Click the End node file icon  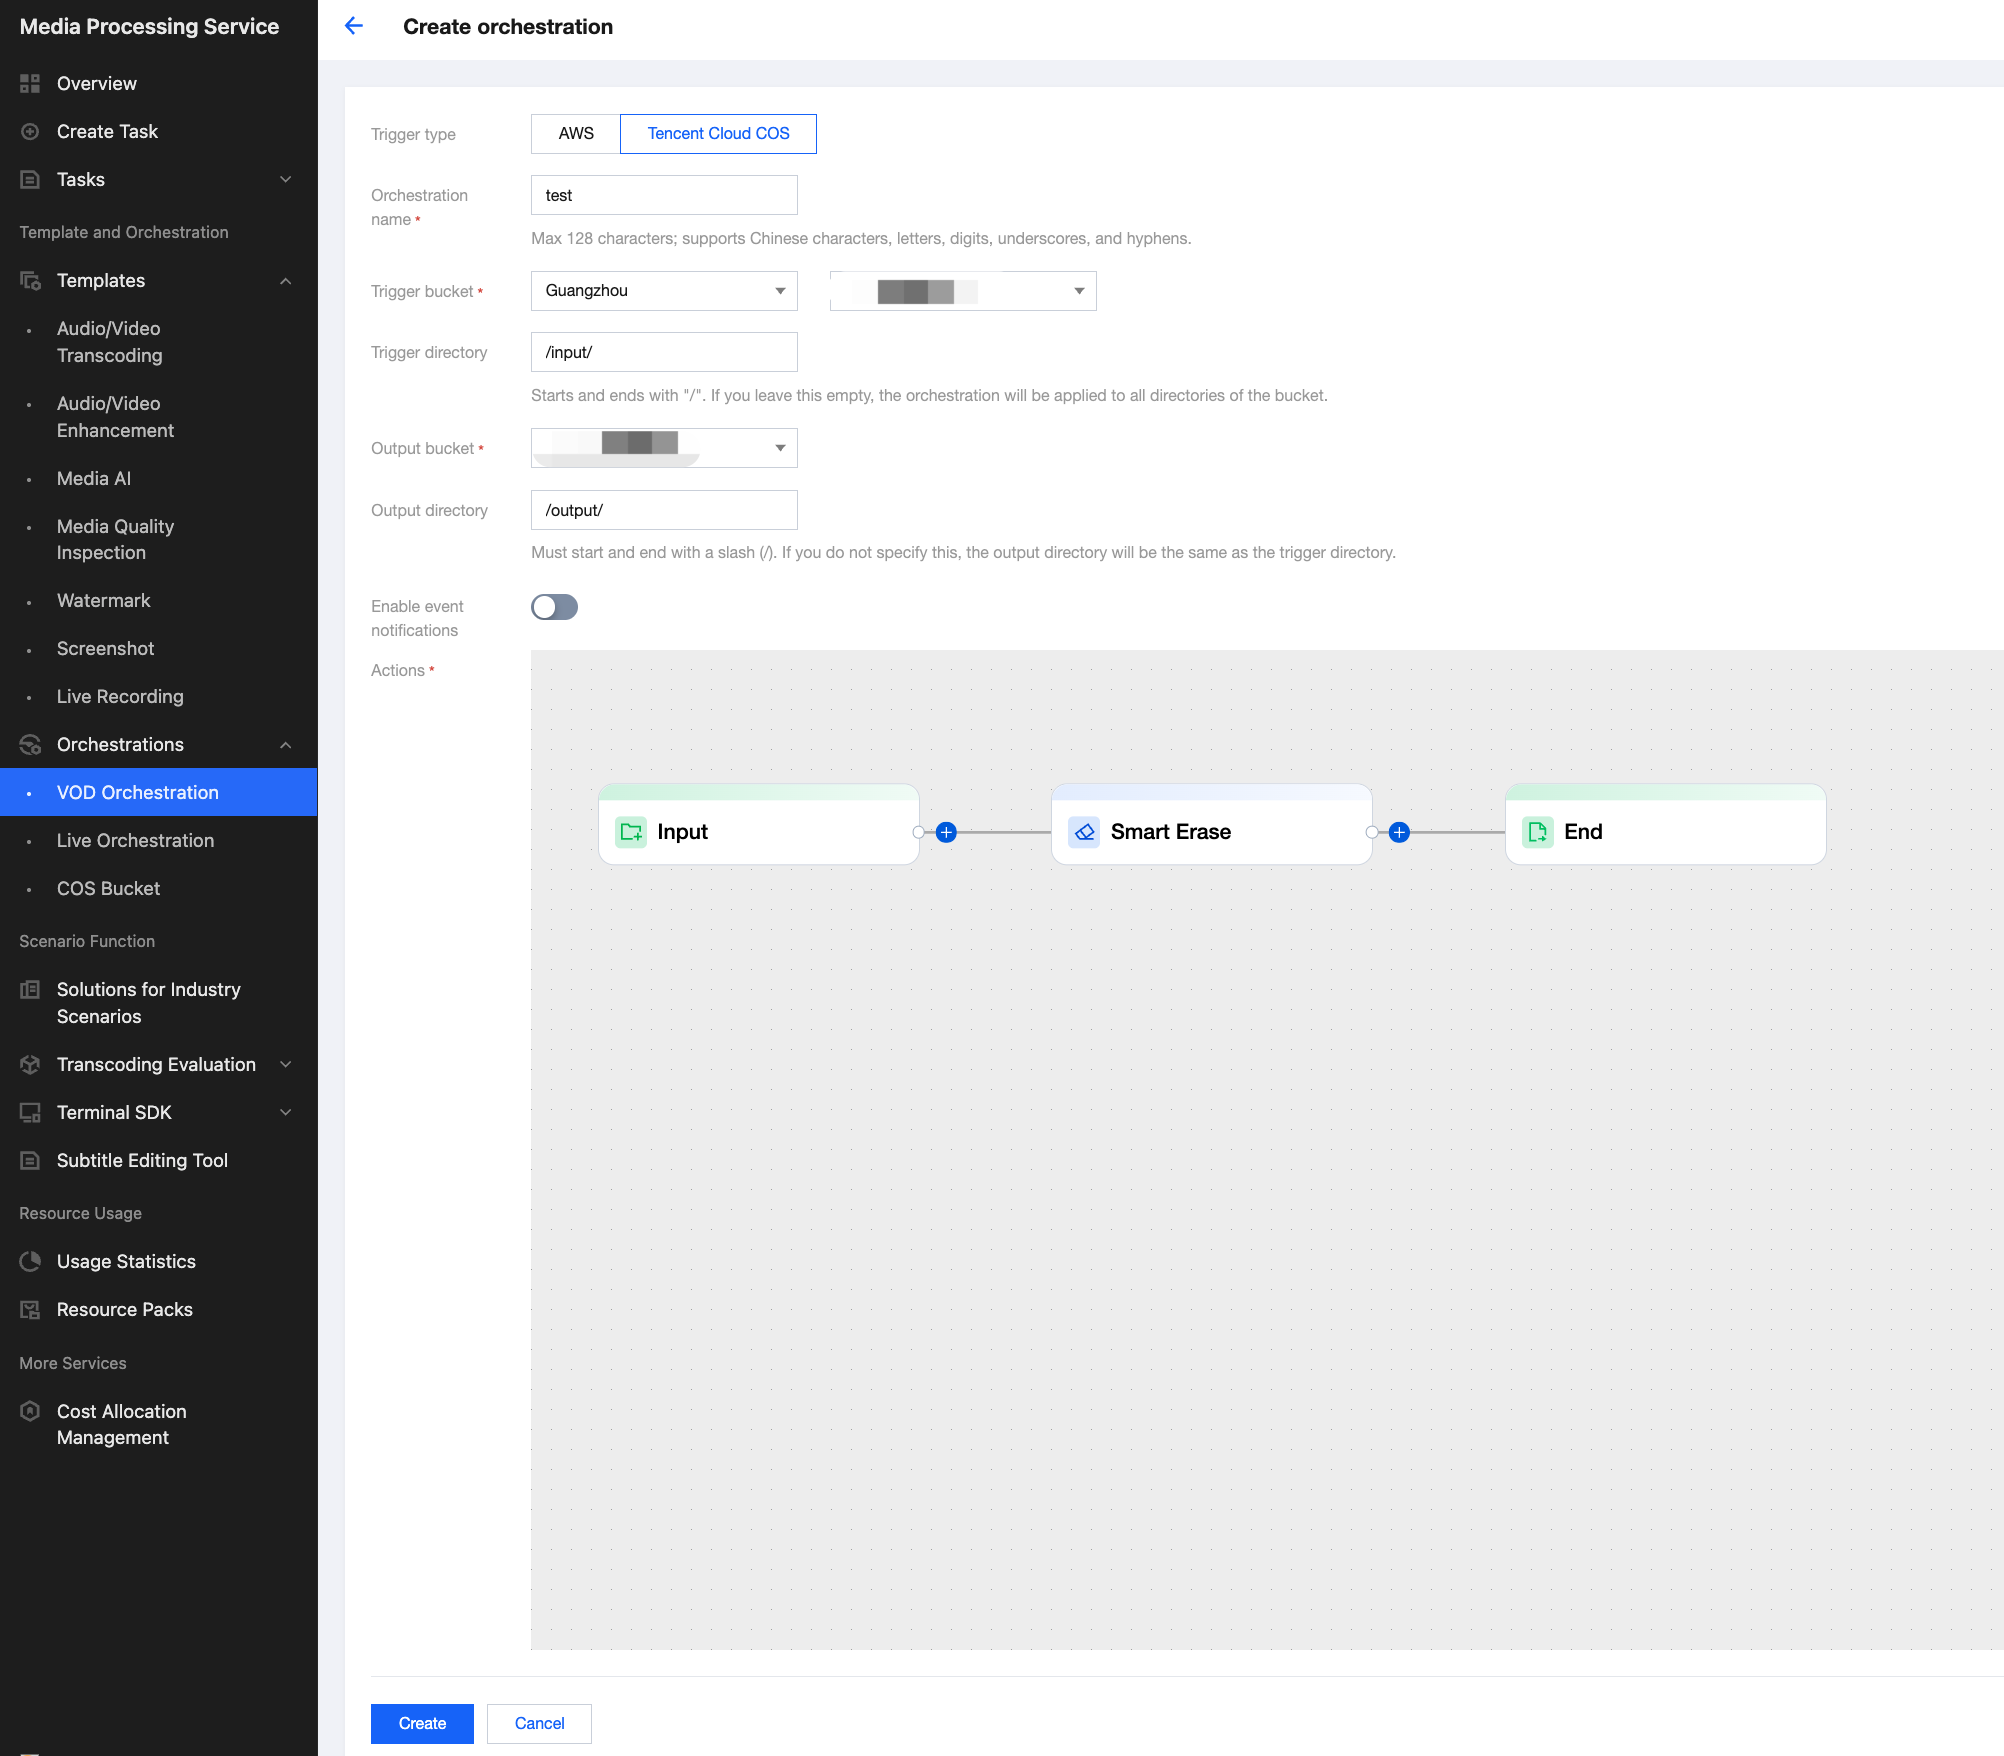pos(1537,832)
